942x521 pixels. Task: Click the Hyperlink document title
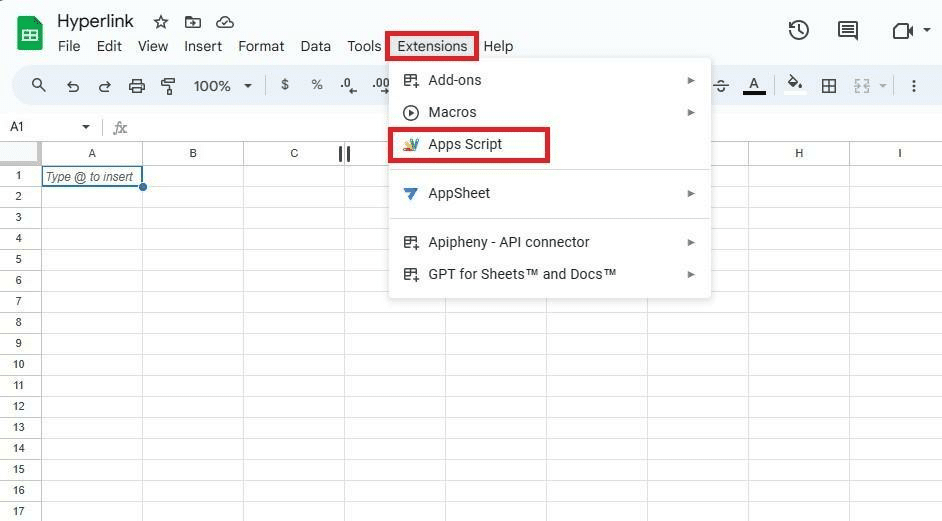pos(95,22)
